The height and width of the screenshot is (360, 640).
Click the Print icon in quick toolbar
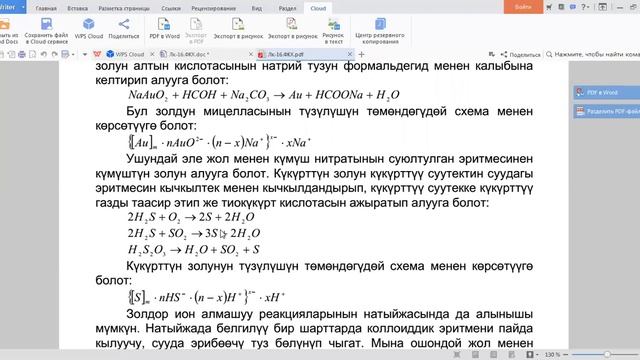coord(22,54)
